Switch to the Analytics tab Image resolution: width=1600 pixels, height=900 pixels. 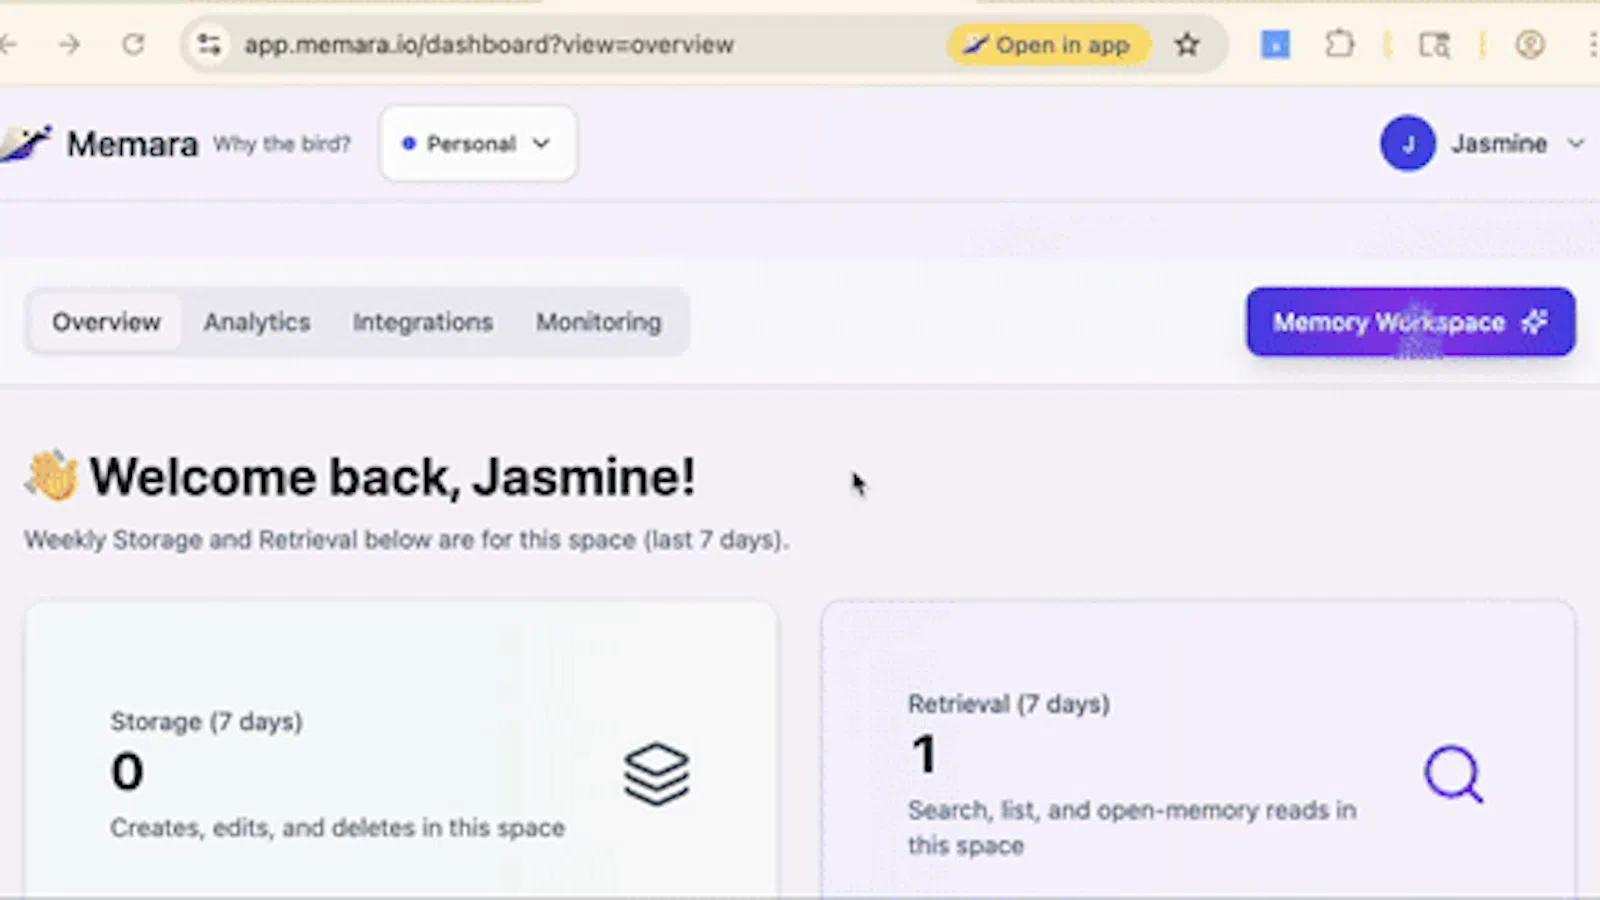click(x=257, y=322)
